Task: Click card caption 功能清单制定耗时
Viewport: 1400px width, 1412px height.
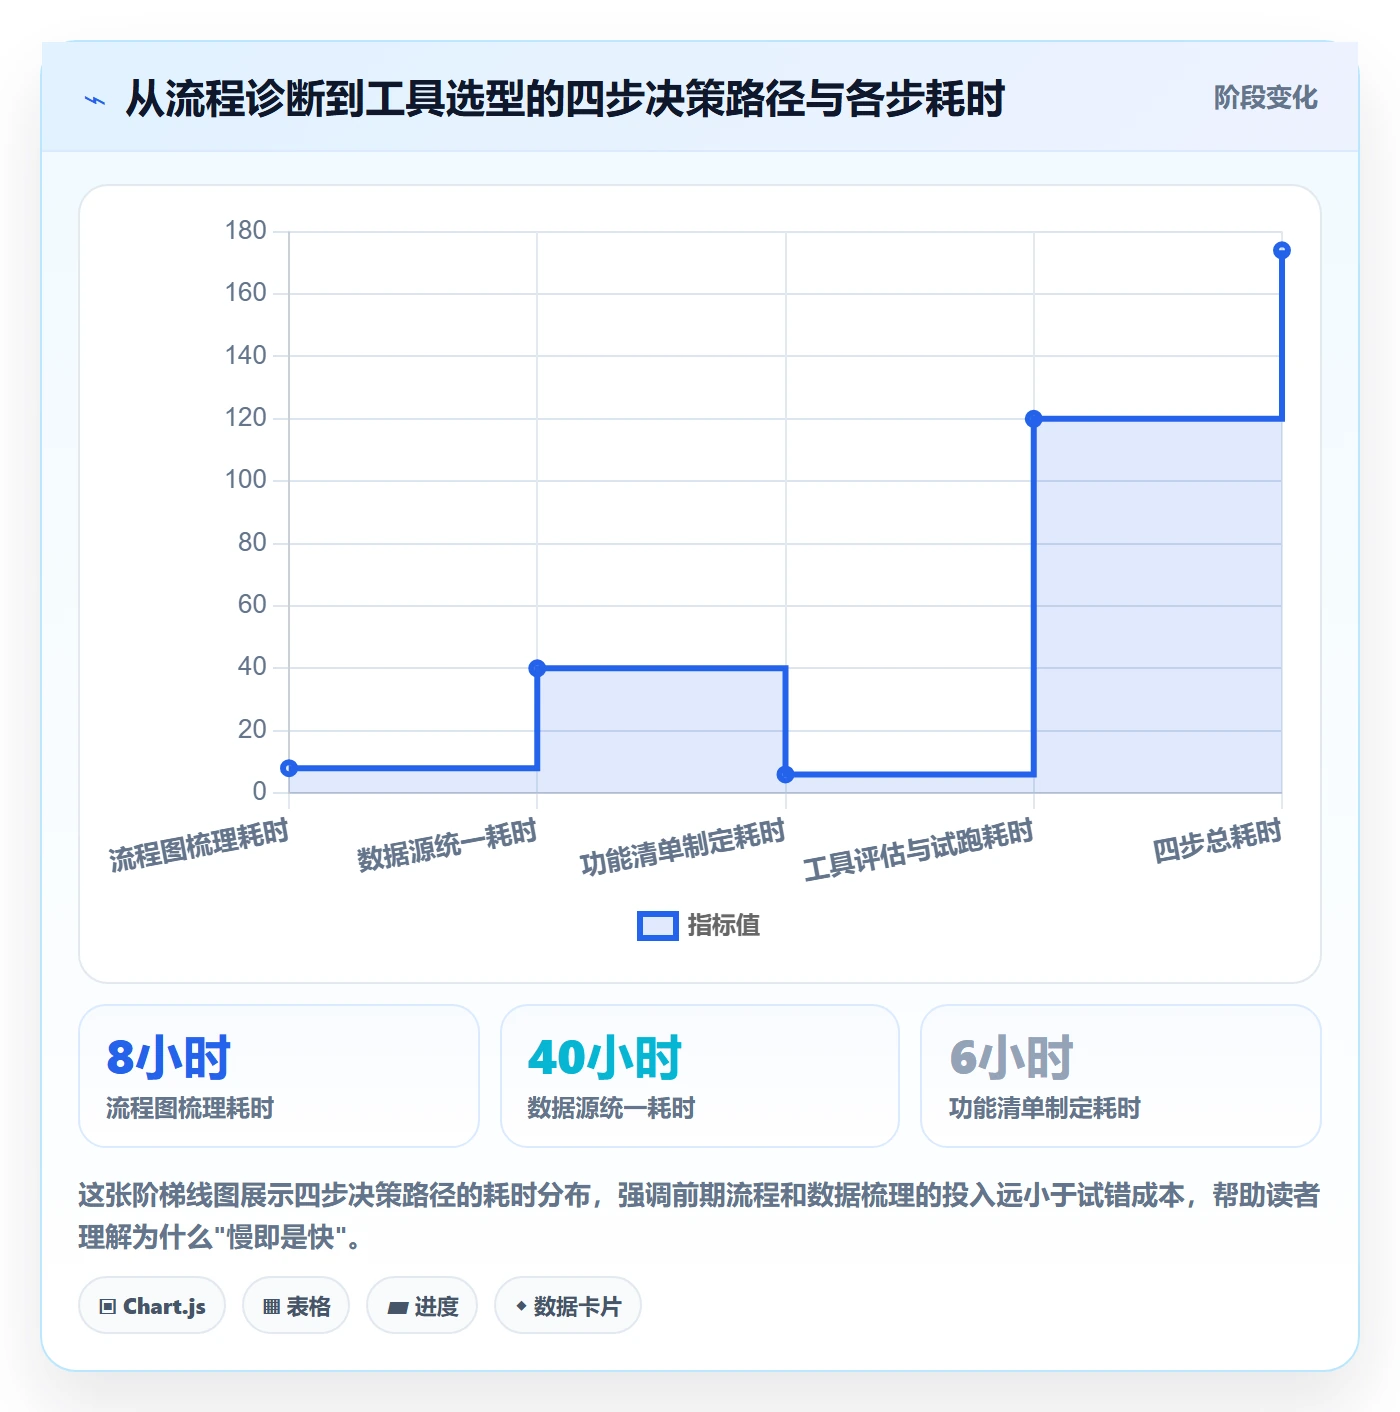Action: 1045,1108
